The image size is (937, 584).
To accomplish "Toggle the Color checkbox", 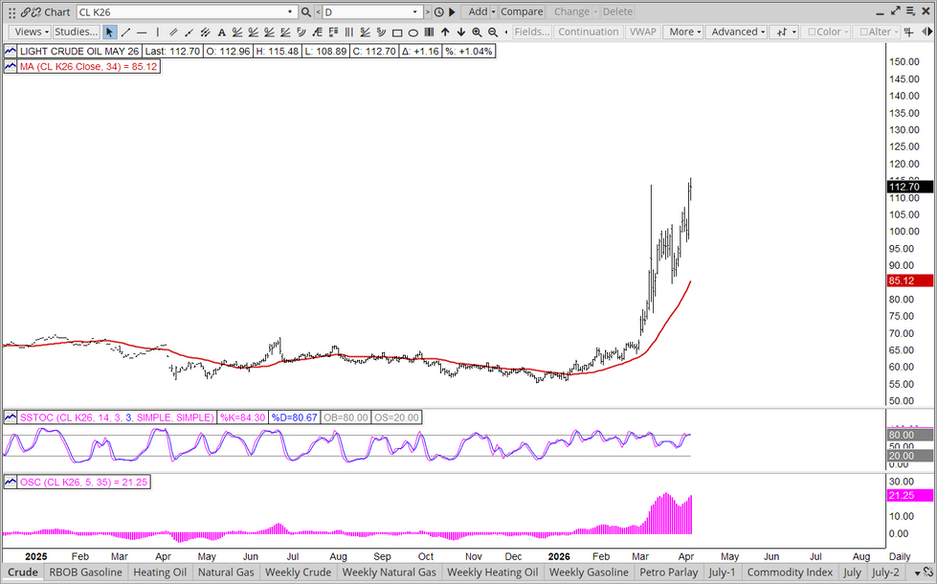I will point(812,32).
